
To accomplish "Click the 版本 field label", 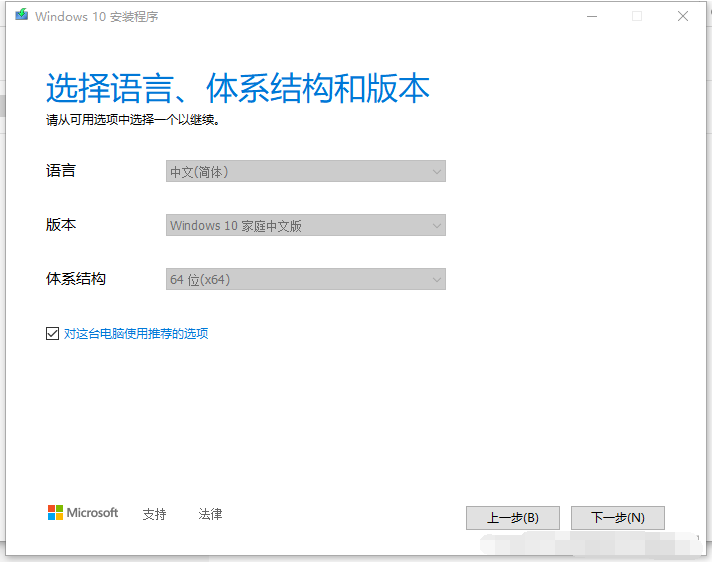I will coord(61,225).
